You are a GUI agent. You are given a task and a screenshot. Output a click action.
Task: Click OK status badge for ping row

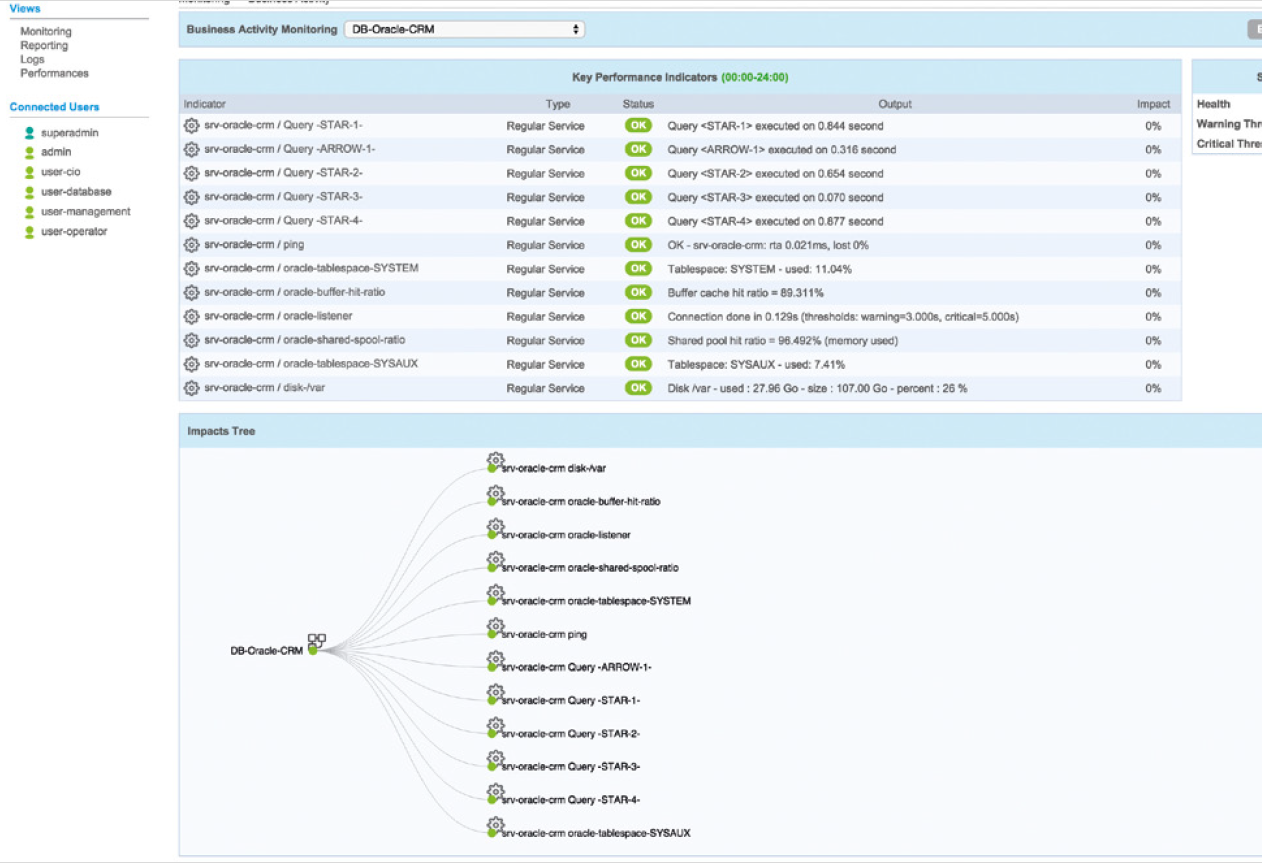point(638,245)
